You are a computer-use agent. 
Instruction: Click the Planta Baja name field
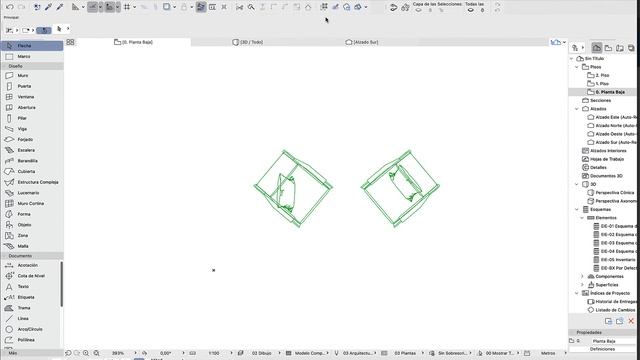(x=613, y=341)
